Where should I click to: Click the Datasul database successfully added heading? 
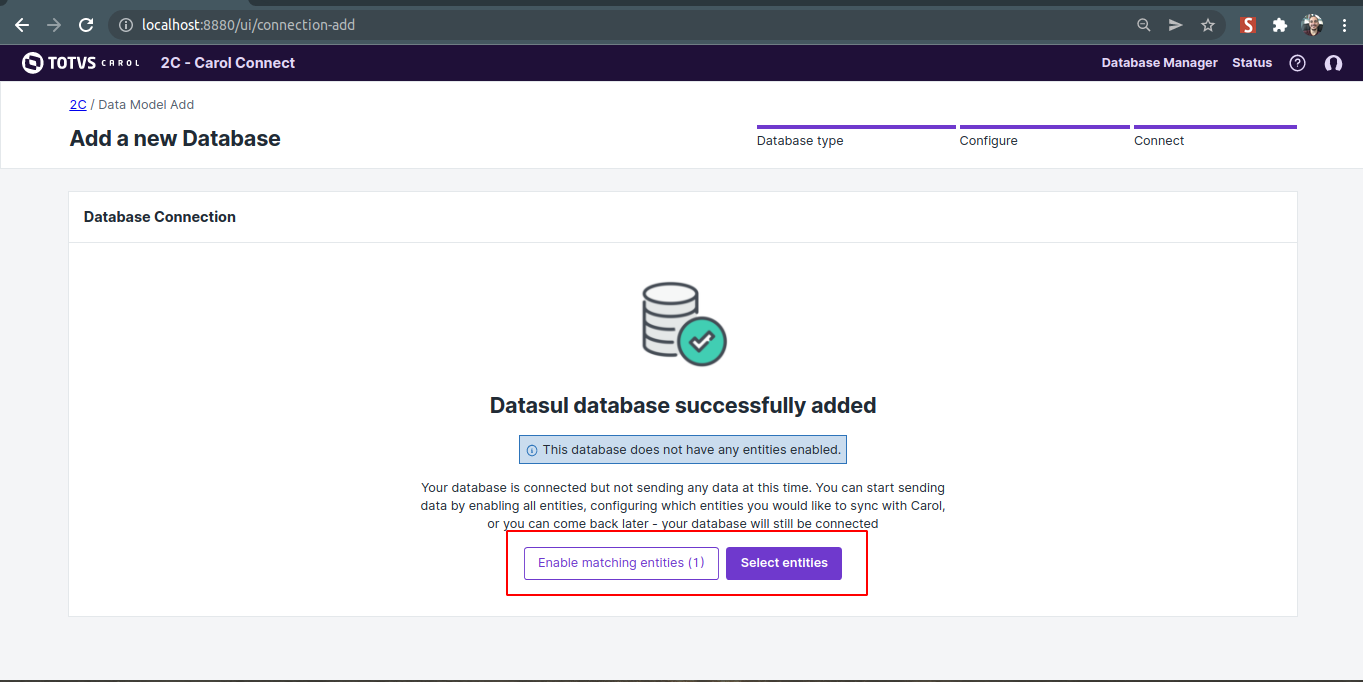click(683, 406)
